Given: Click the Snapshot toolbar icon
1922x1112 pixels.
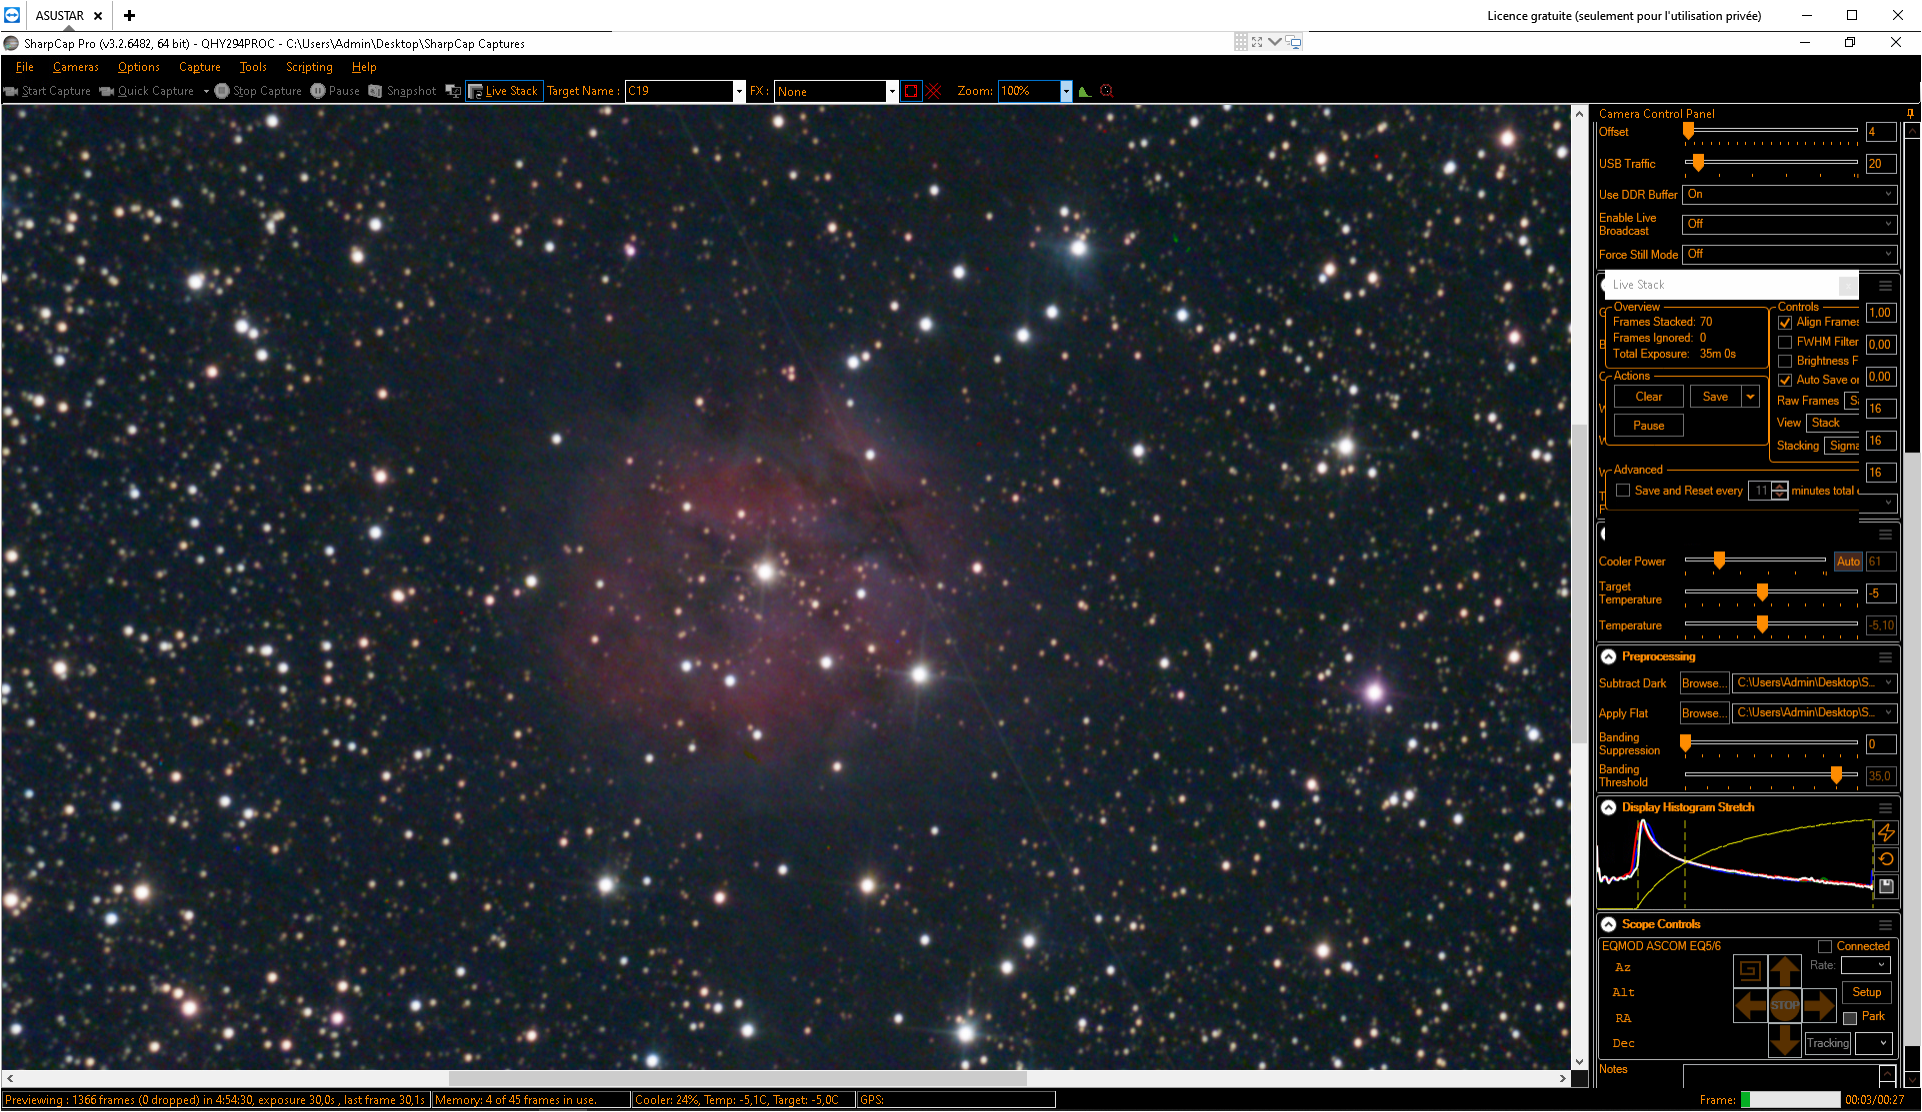Looking at the screenshot, I should (x=401, y=91).
